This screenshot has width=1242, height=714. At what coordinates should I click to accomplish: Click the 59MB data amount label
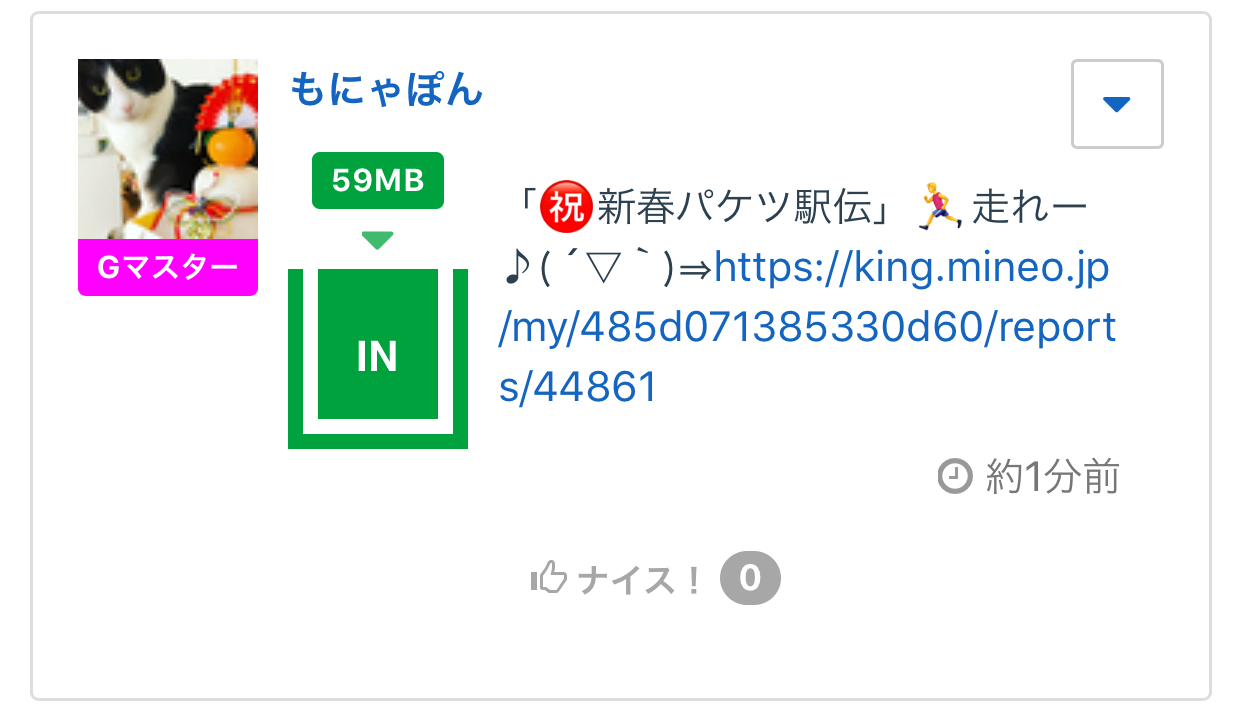[x=377, y=181]
